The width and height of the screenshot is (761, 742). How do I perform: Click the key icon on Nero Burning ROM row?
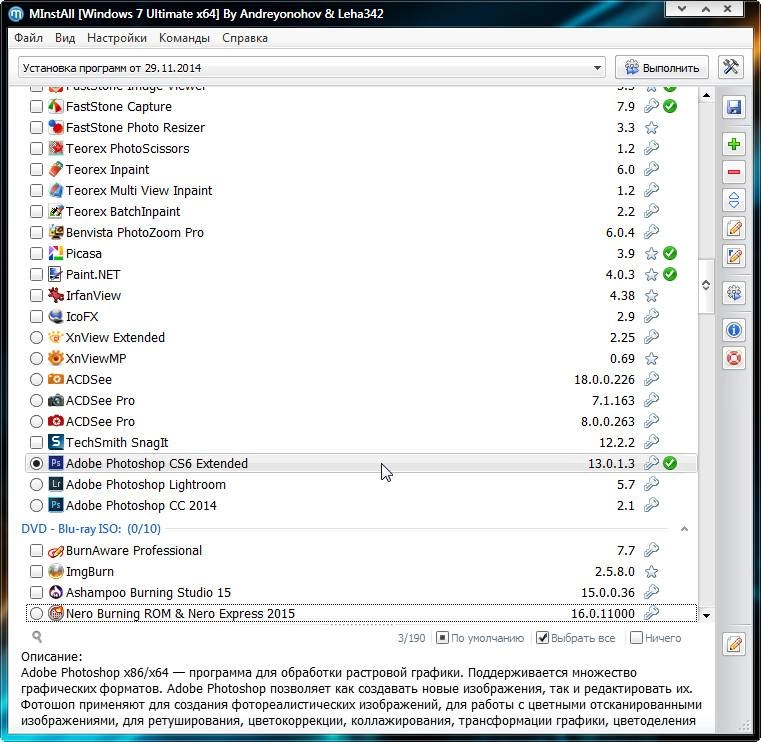click(x=651, y=613)
